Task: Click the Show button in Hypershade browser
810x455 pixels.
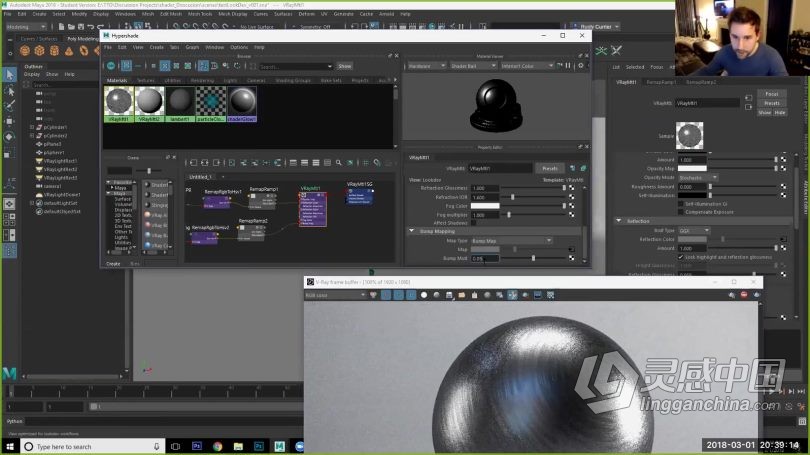Action: coord(345,66)
